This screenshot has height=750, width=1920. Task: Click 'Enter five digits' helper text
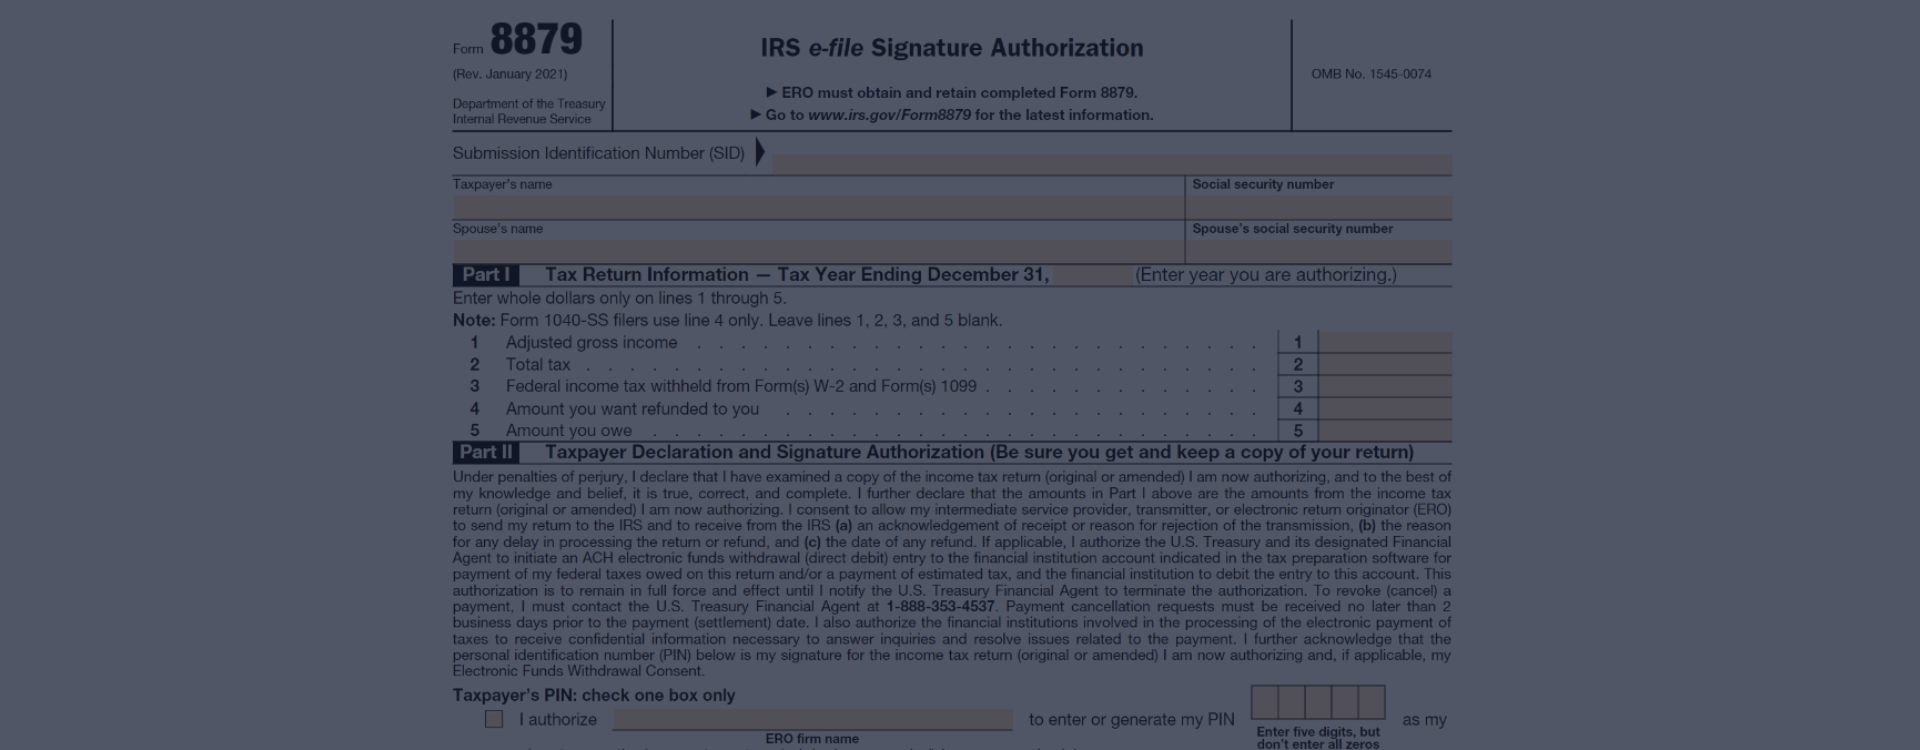[1318, 738]
